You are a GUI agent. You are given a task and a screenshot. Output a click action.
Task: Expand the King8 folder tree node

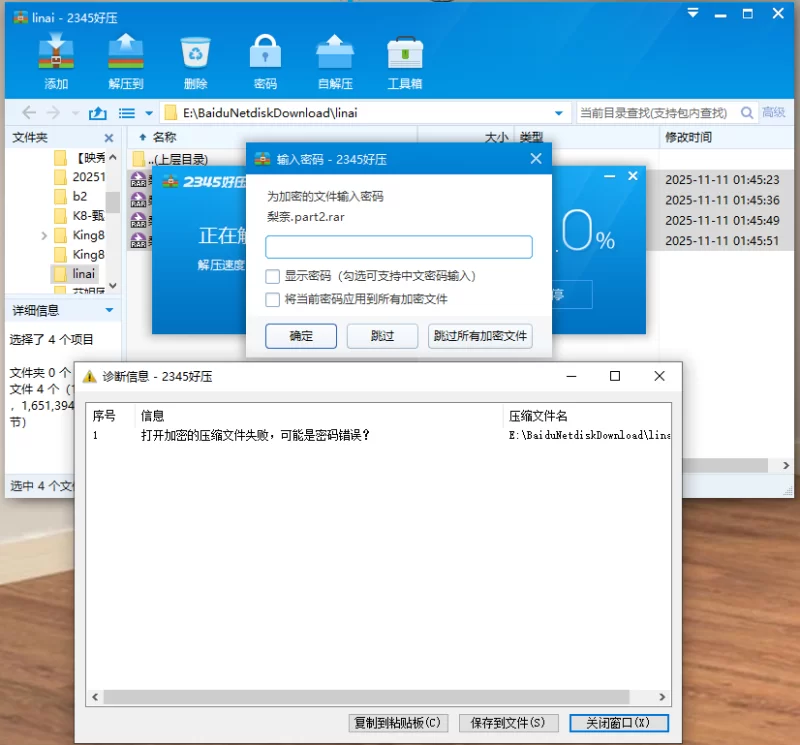(x=44, y=236)
